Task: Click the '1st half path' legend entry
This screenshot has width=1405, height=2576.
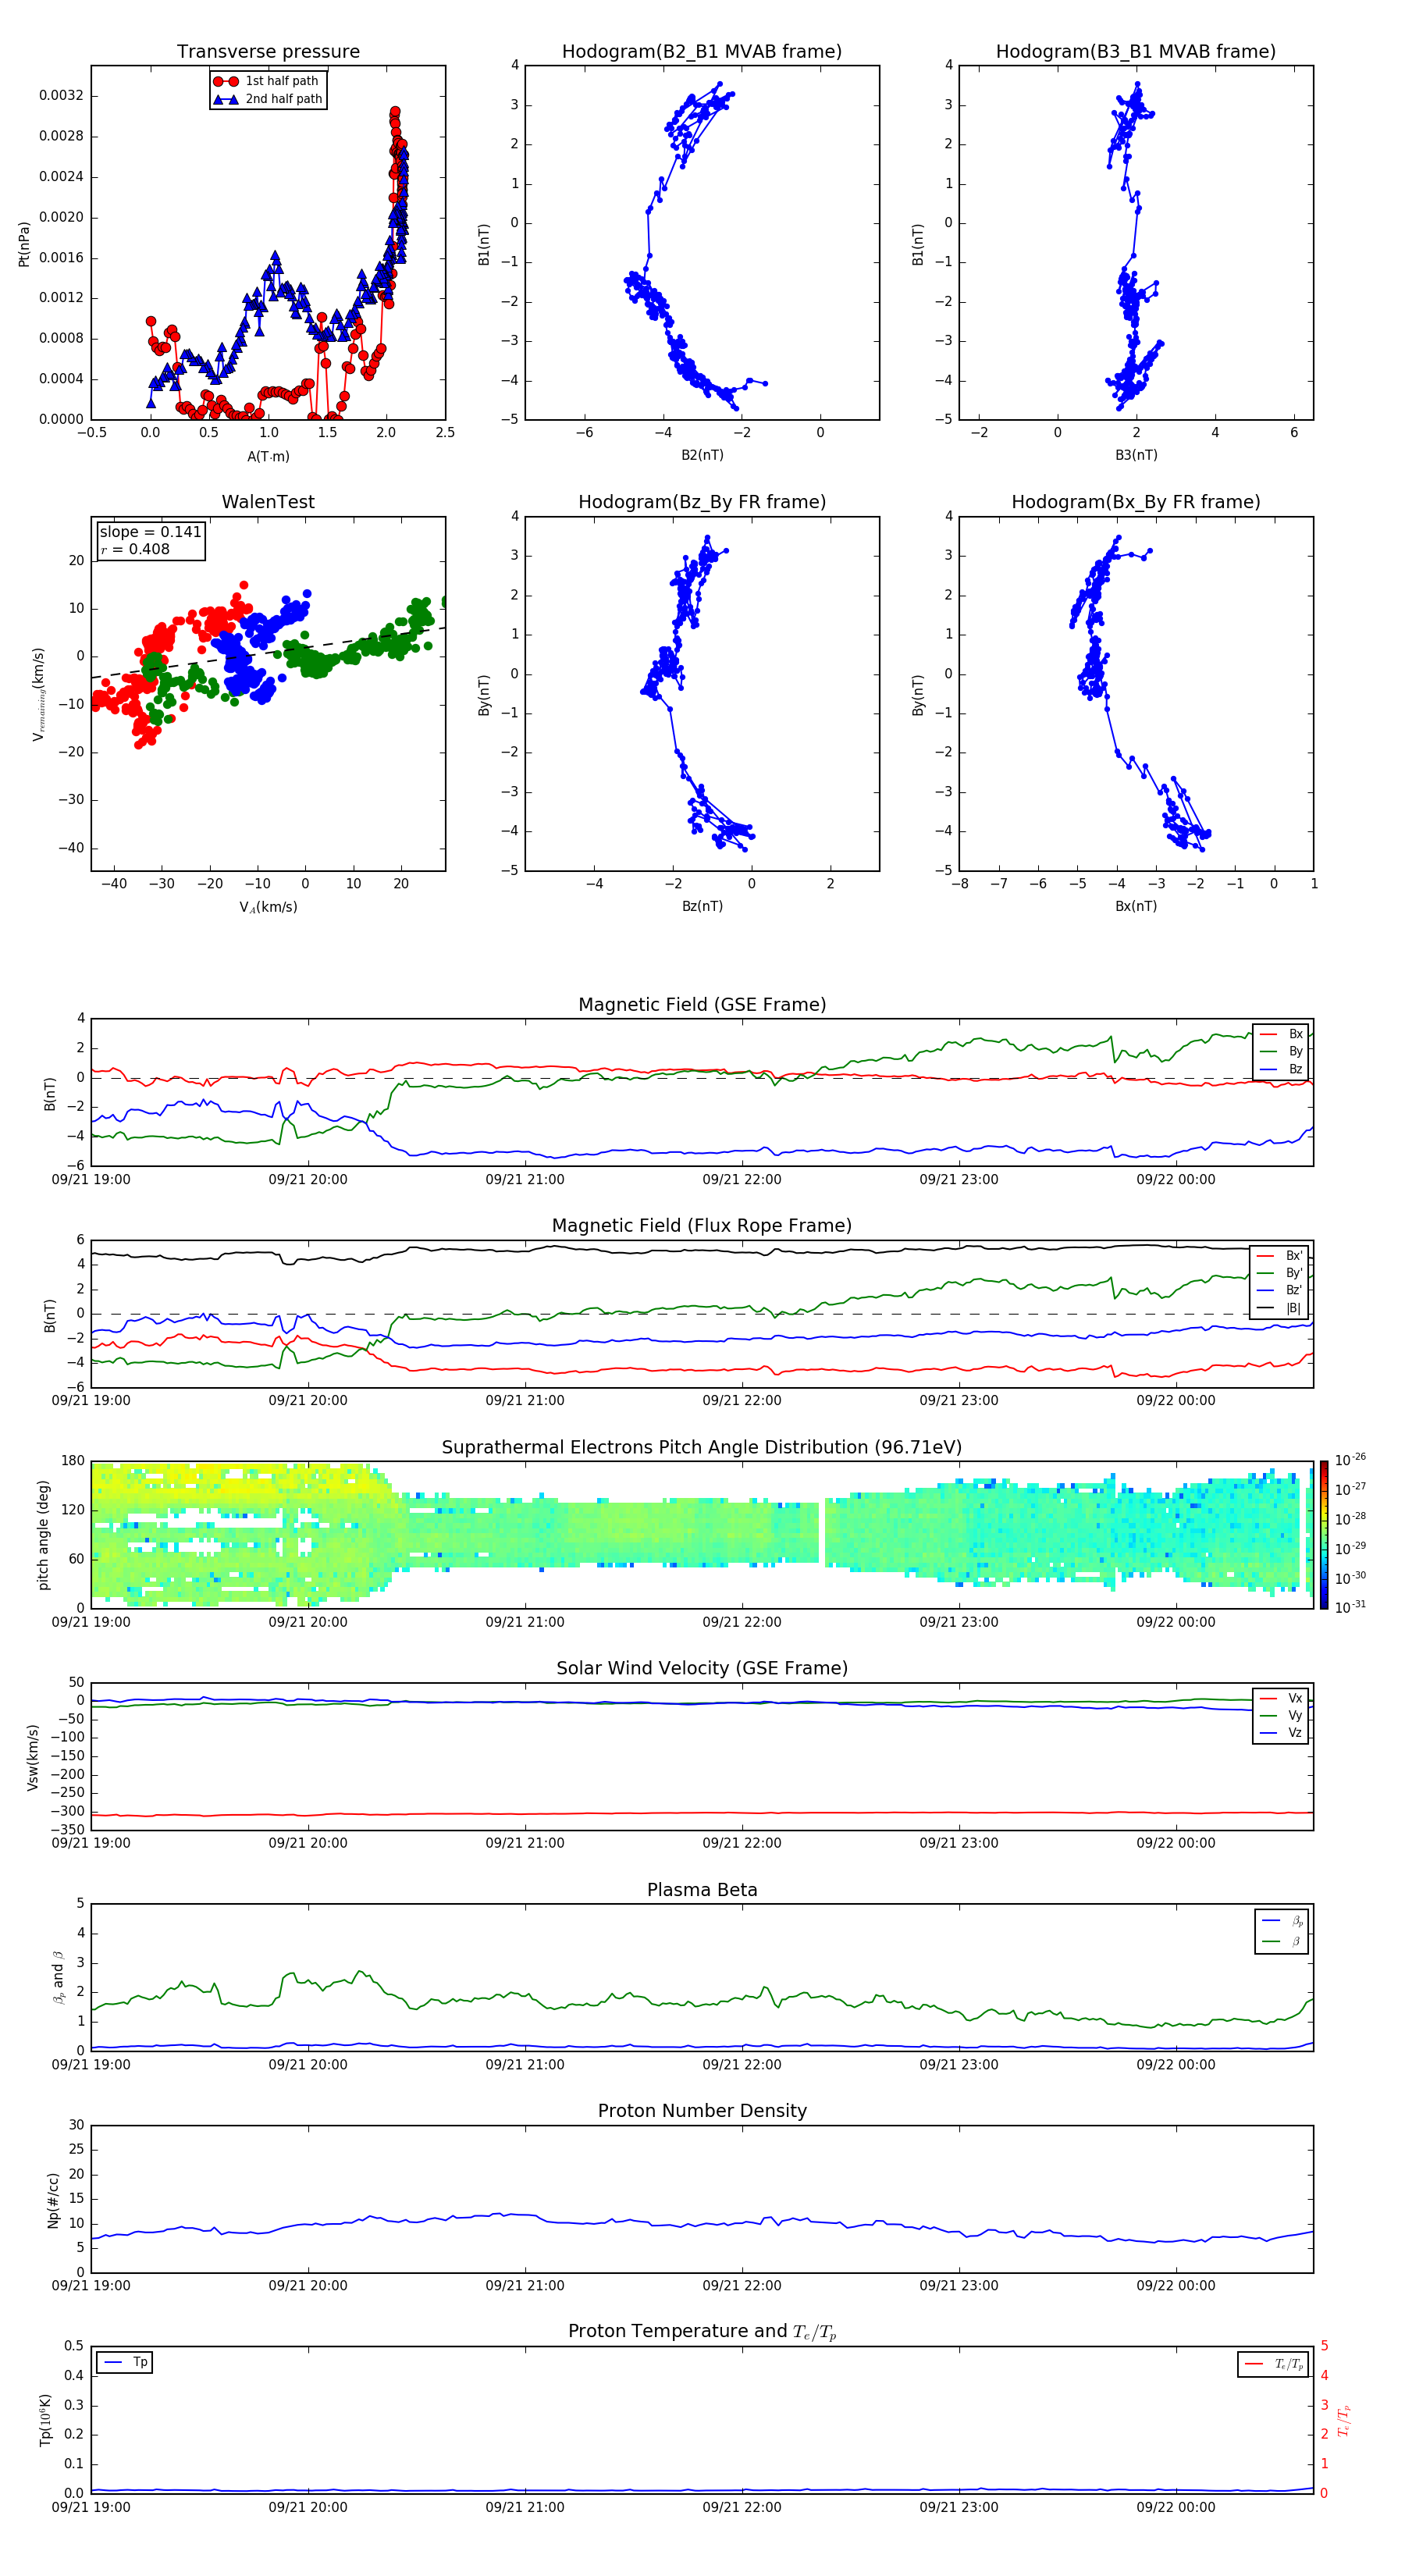Action: pyautogui.click(x=268, y=81)
